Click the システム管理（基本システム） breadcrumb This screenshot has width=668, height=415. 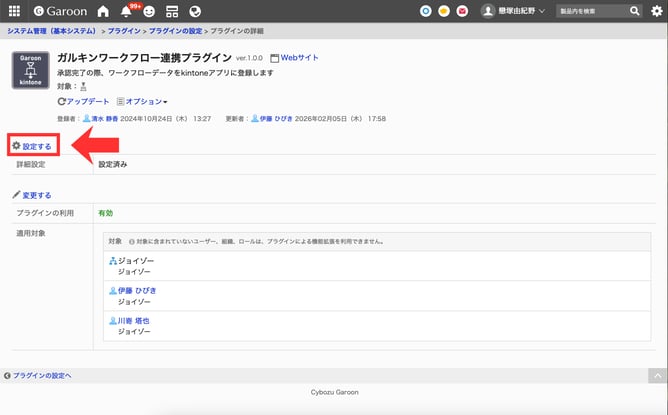[51, 32]
